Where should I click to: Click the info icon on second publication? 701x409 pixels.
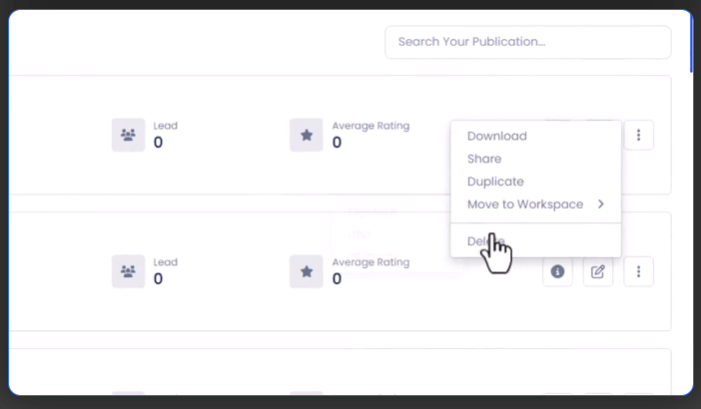click(557, 271)
